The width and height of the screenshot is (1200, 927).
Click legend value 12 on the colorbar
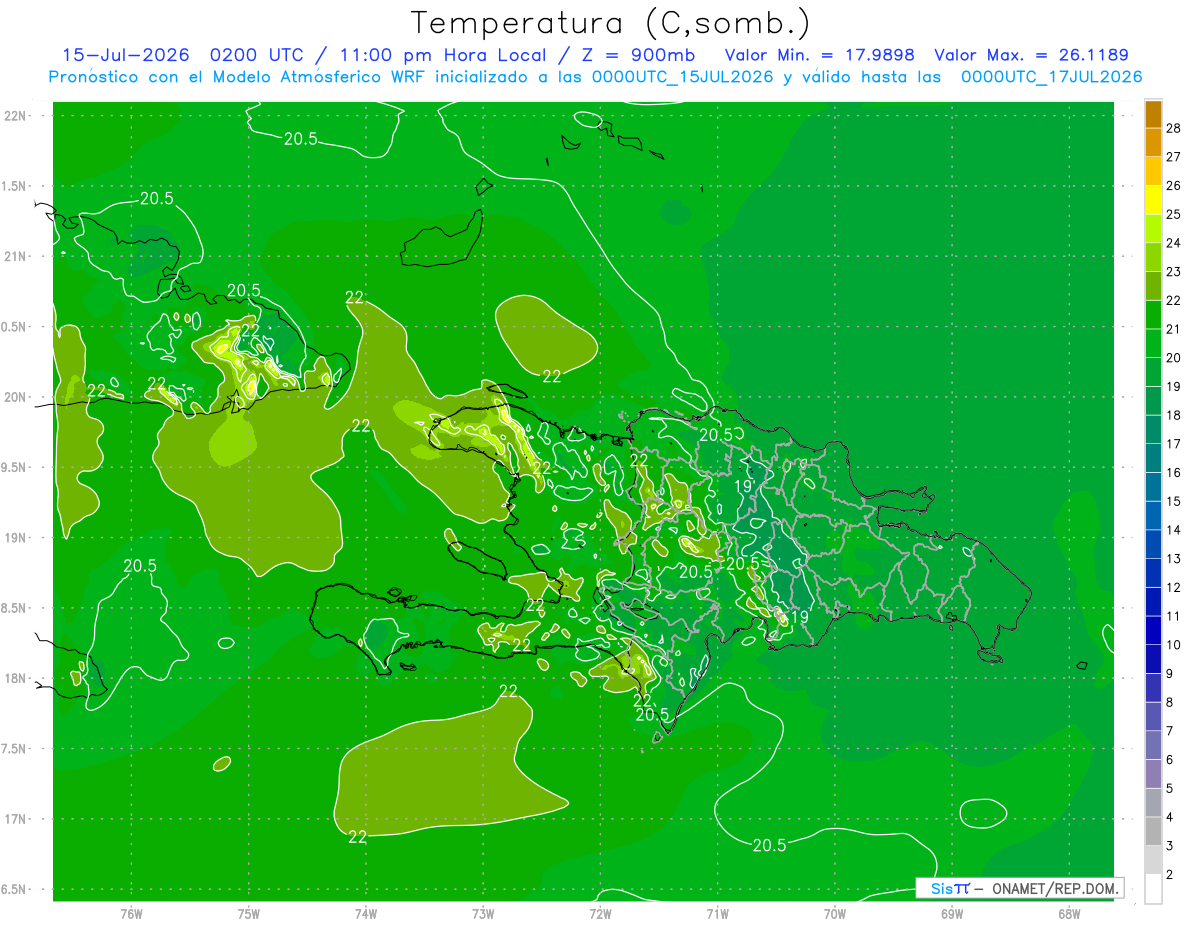click(x=1174, y=588)
